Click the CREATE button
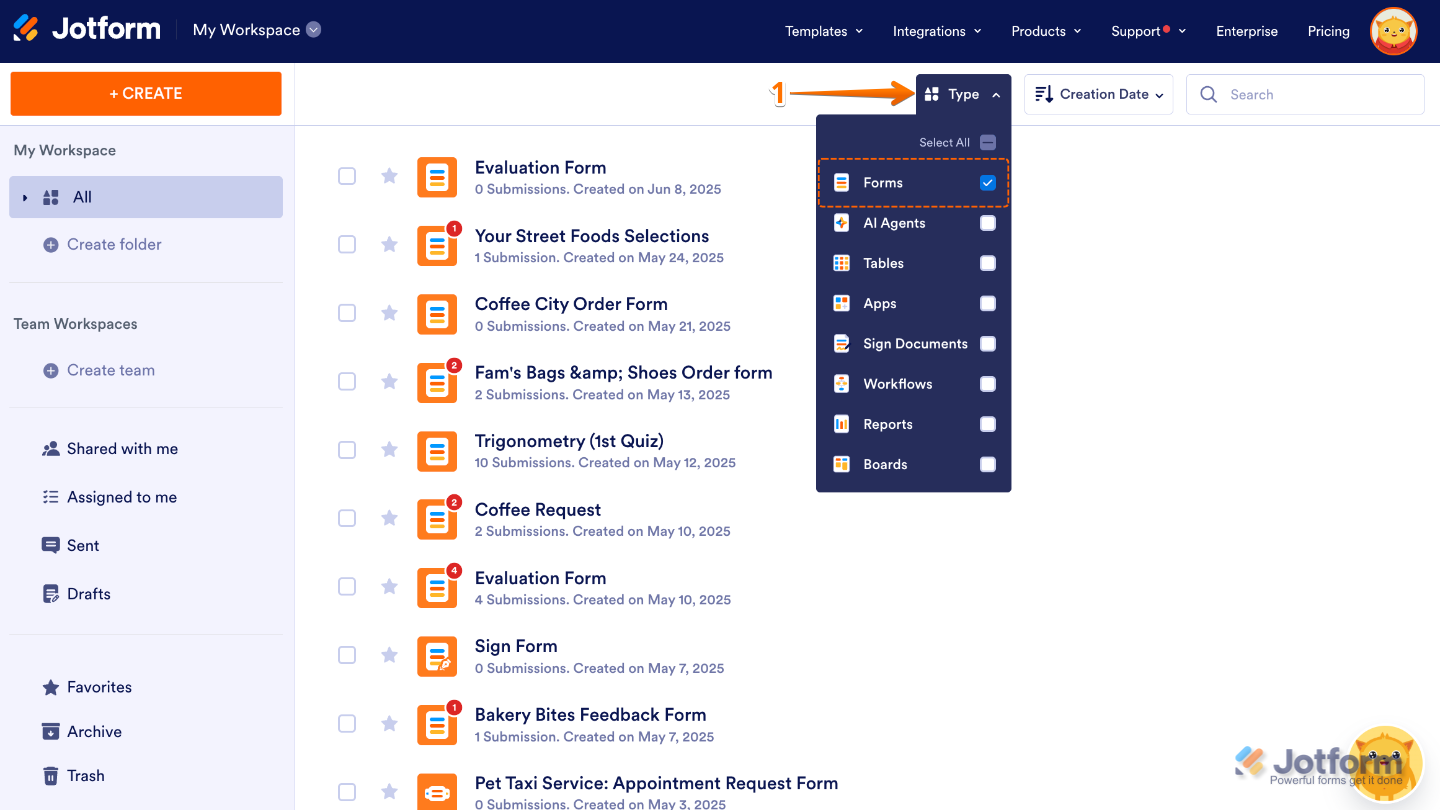 pyautogui.click(x=145, y=93)
